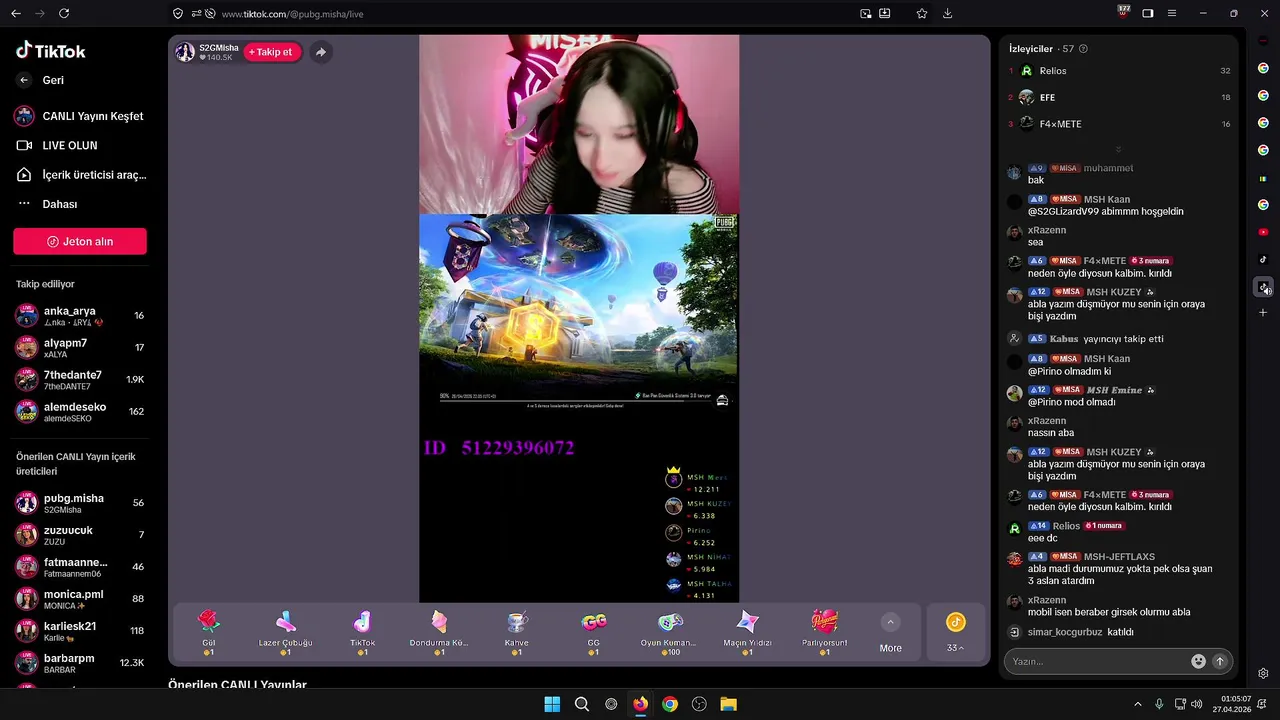1280x720 pixels.
Task: Send the Gül rose gift
Action: point(209,634)
